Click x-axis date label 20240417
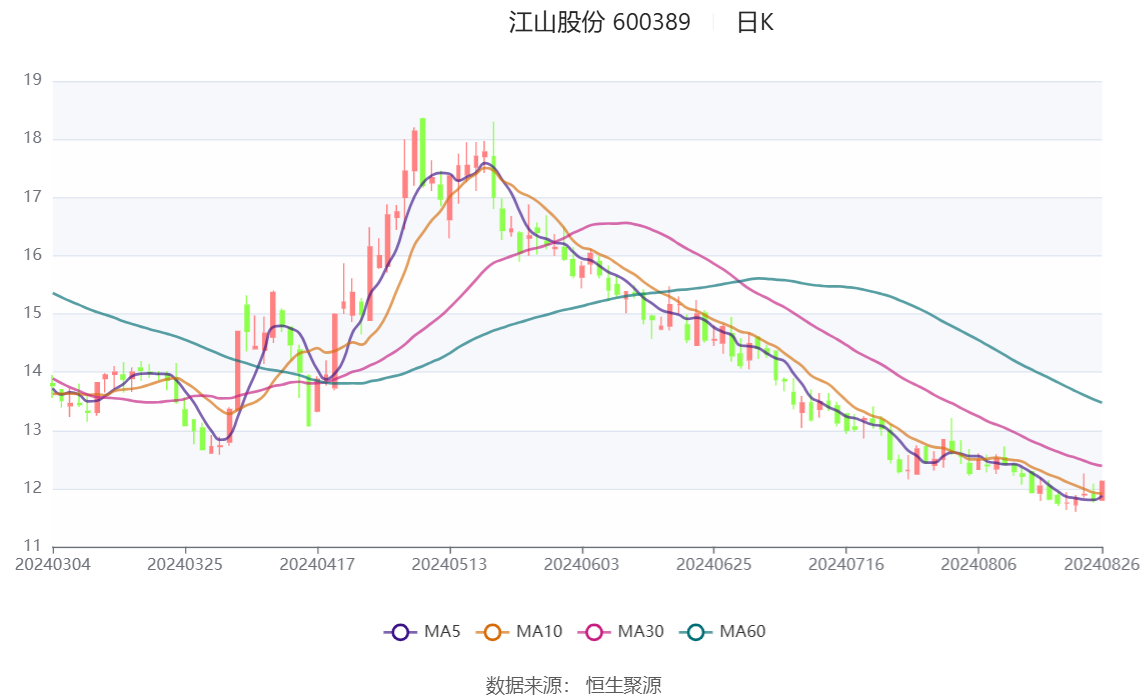1147x699 pixels. 317,564
